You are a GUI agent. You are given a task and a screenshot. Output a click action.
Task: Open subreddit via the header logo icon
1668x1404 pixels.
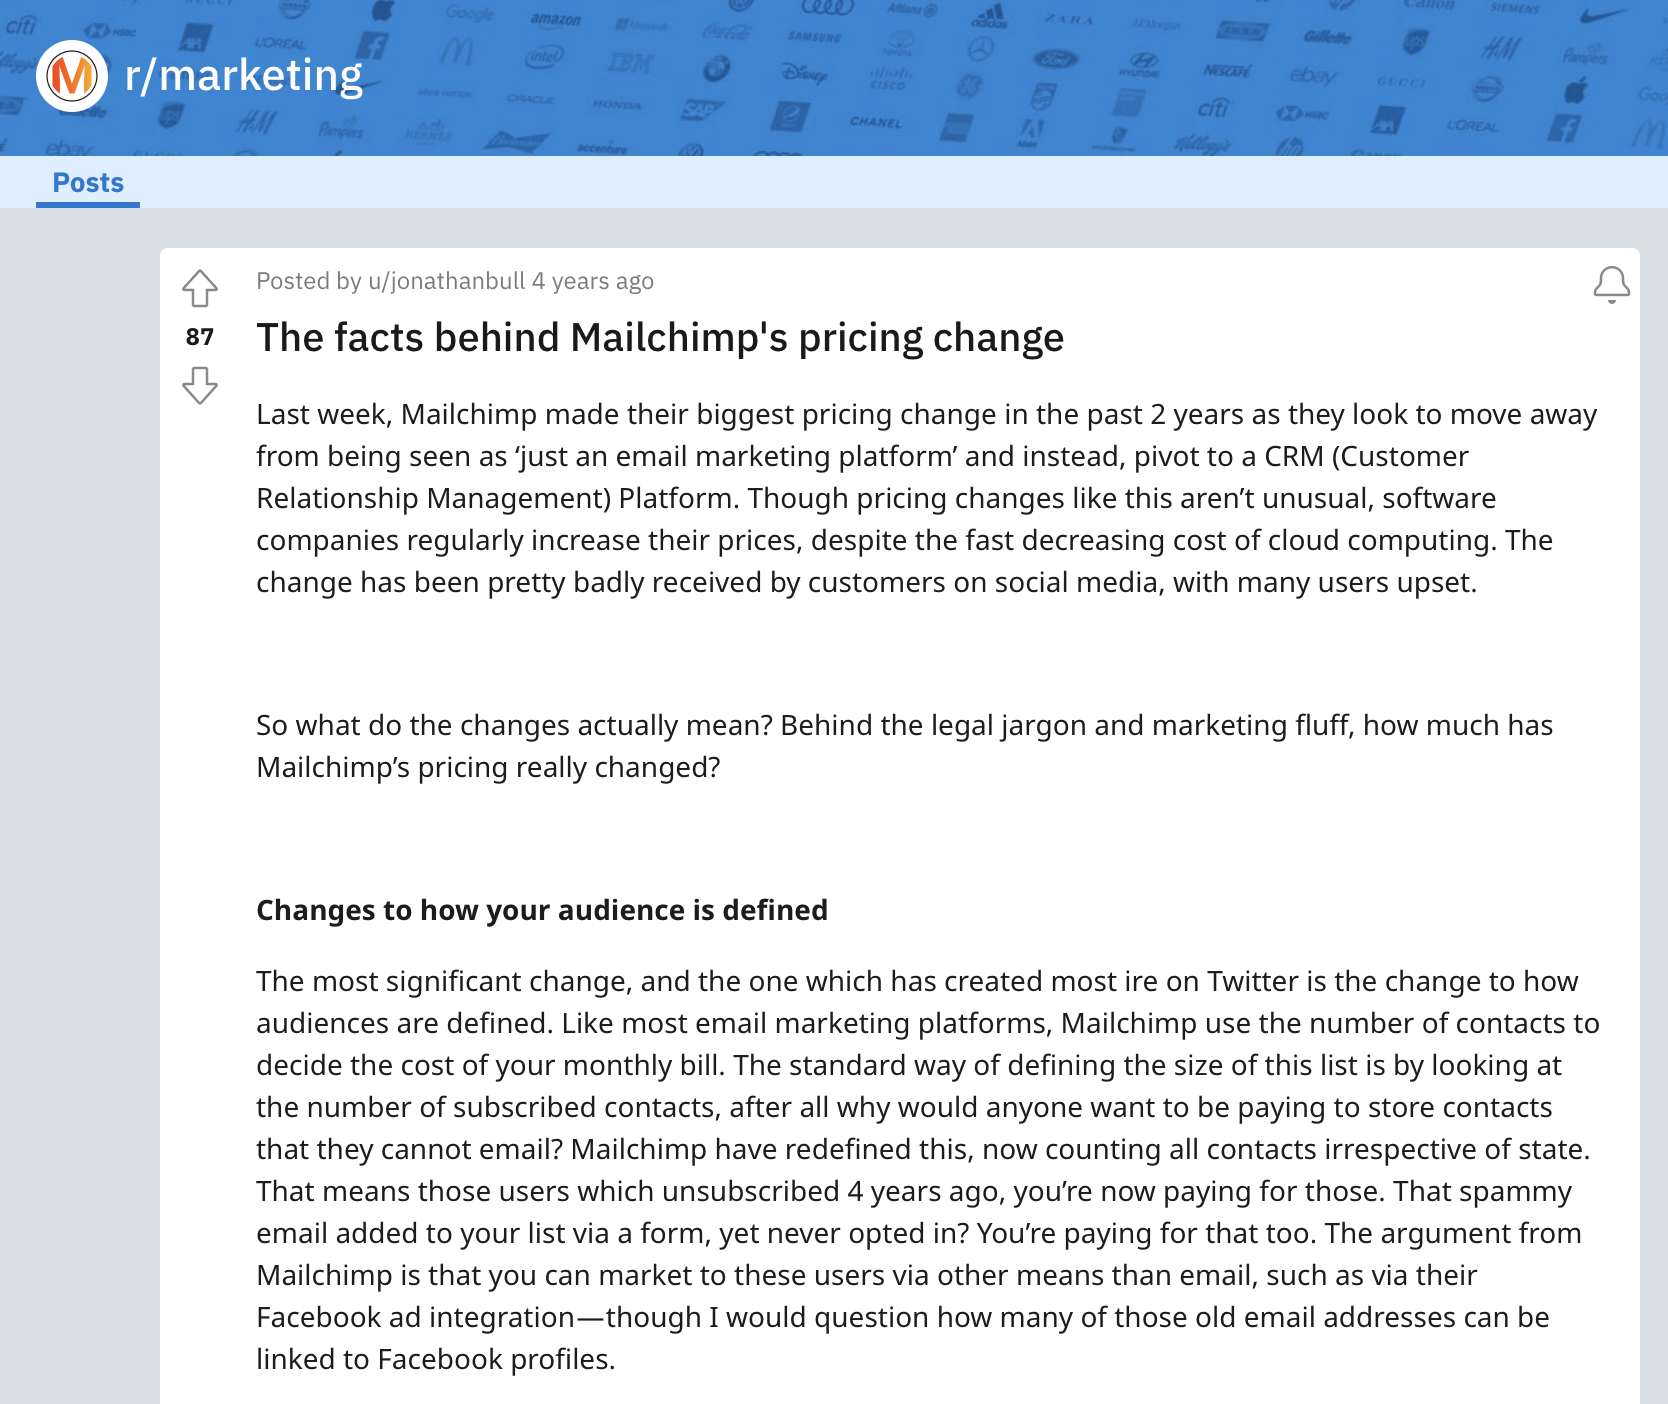pos(72,74)
